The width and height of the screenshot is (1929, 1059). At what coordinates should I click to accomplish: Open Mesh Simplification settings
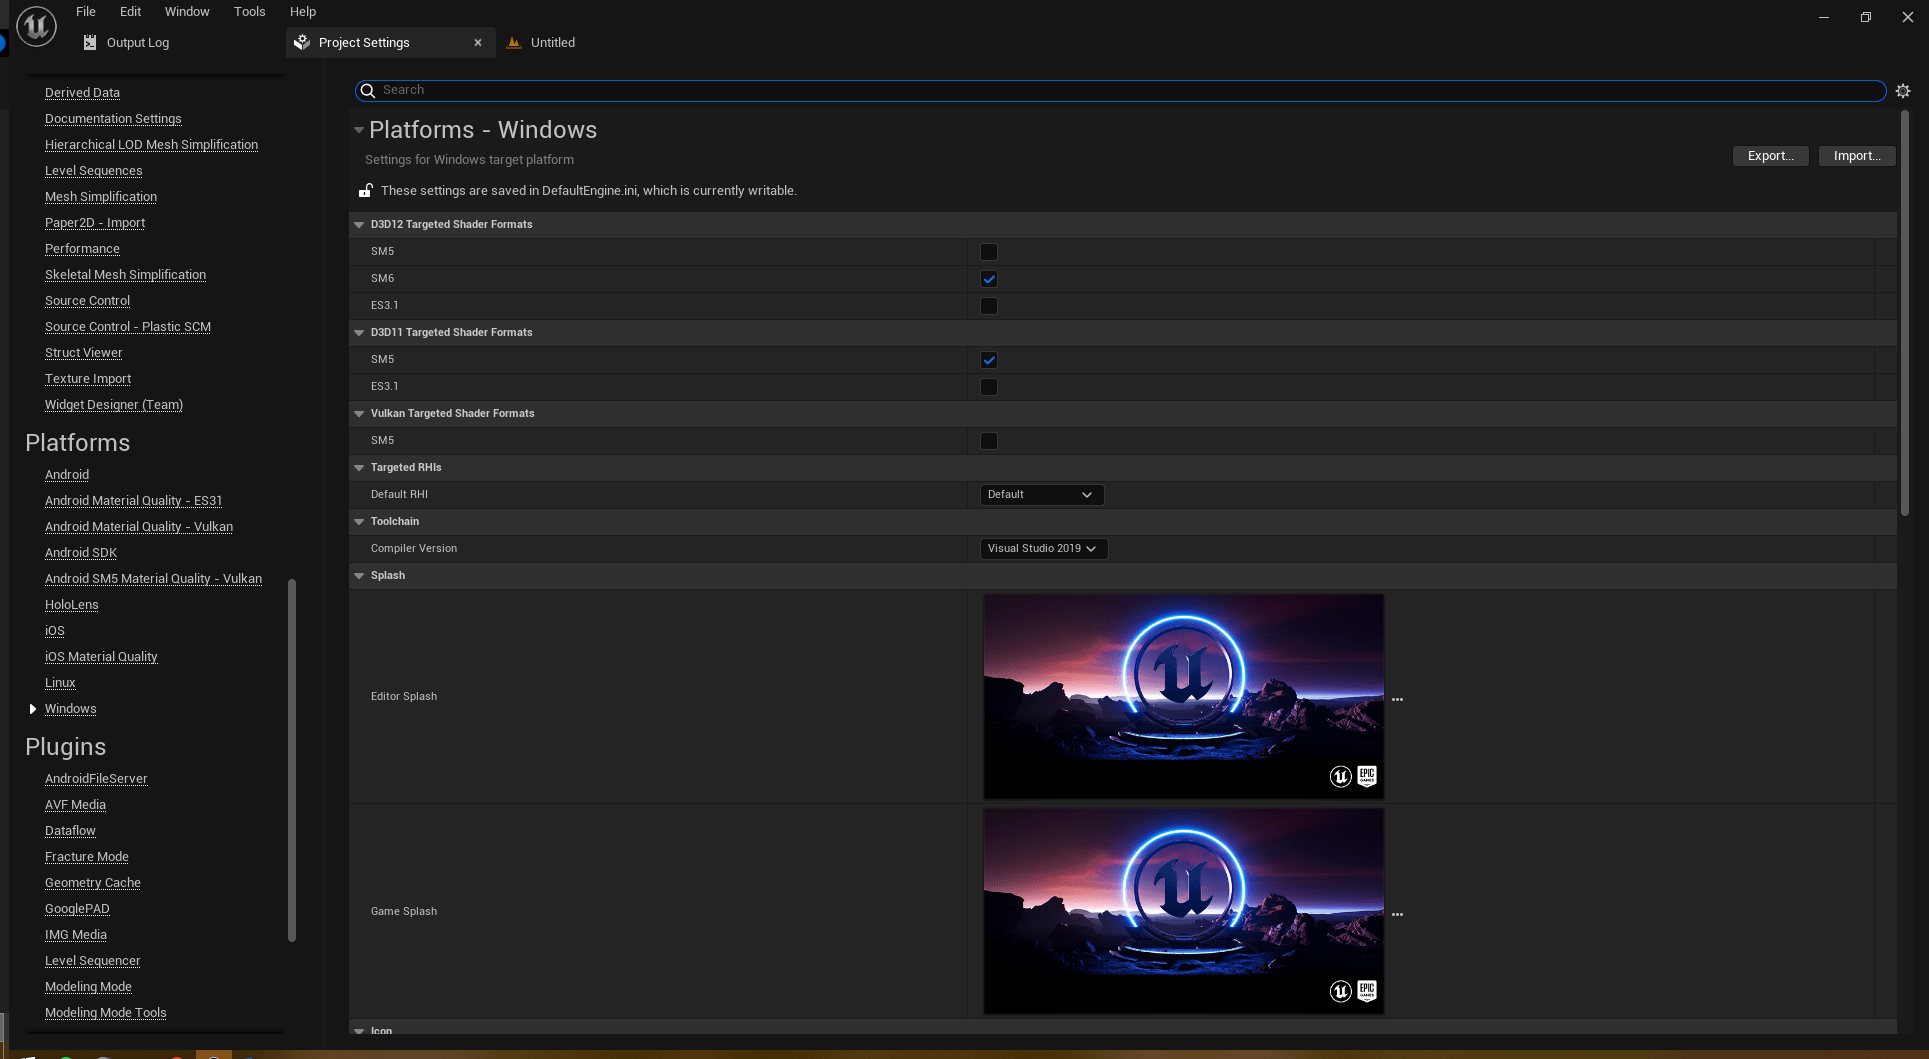click(101, 197)
